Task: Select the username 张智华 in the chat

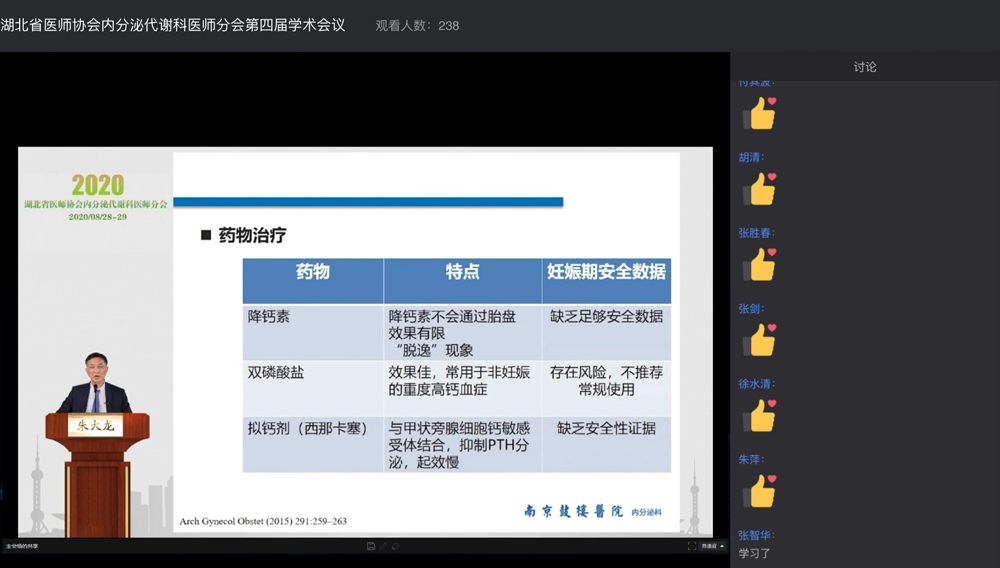Action: 756,535
